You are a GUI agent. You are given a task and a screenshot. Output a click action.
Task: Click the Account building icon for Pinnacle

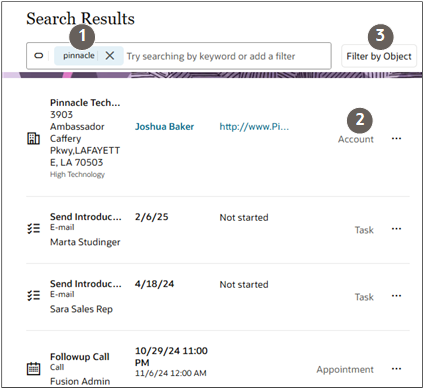33,138
